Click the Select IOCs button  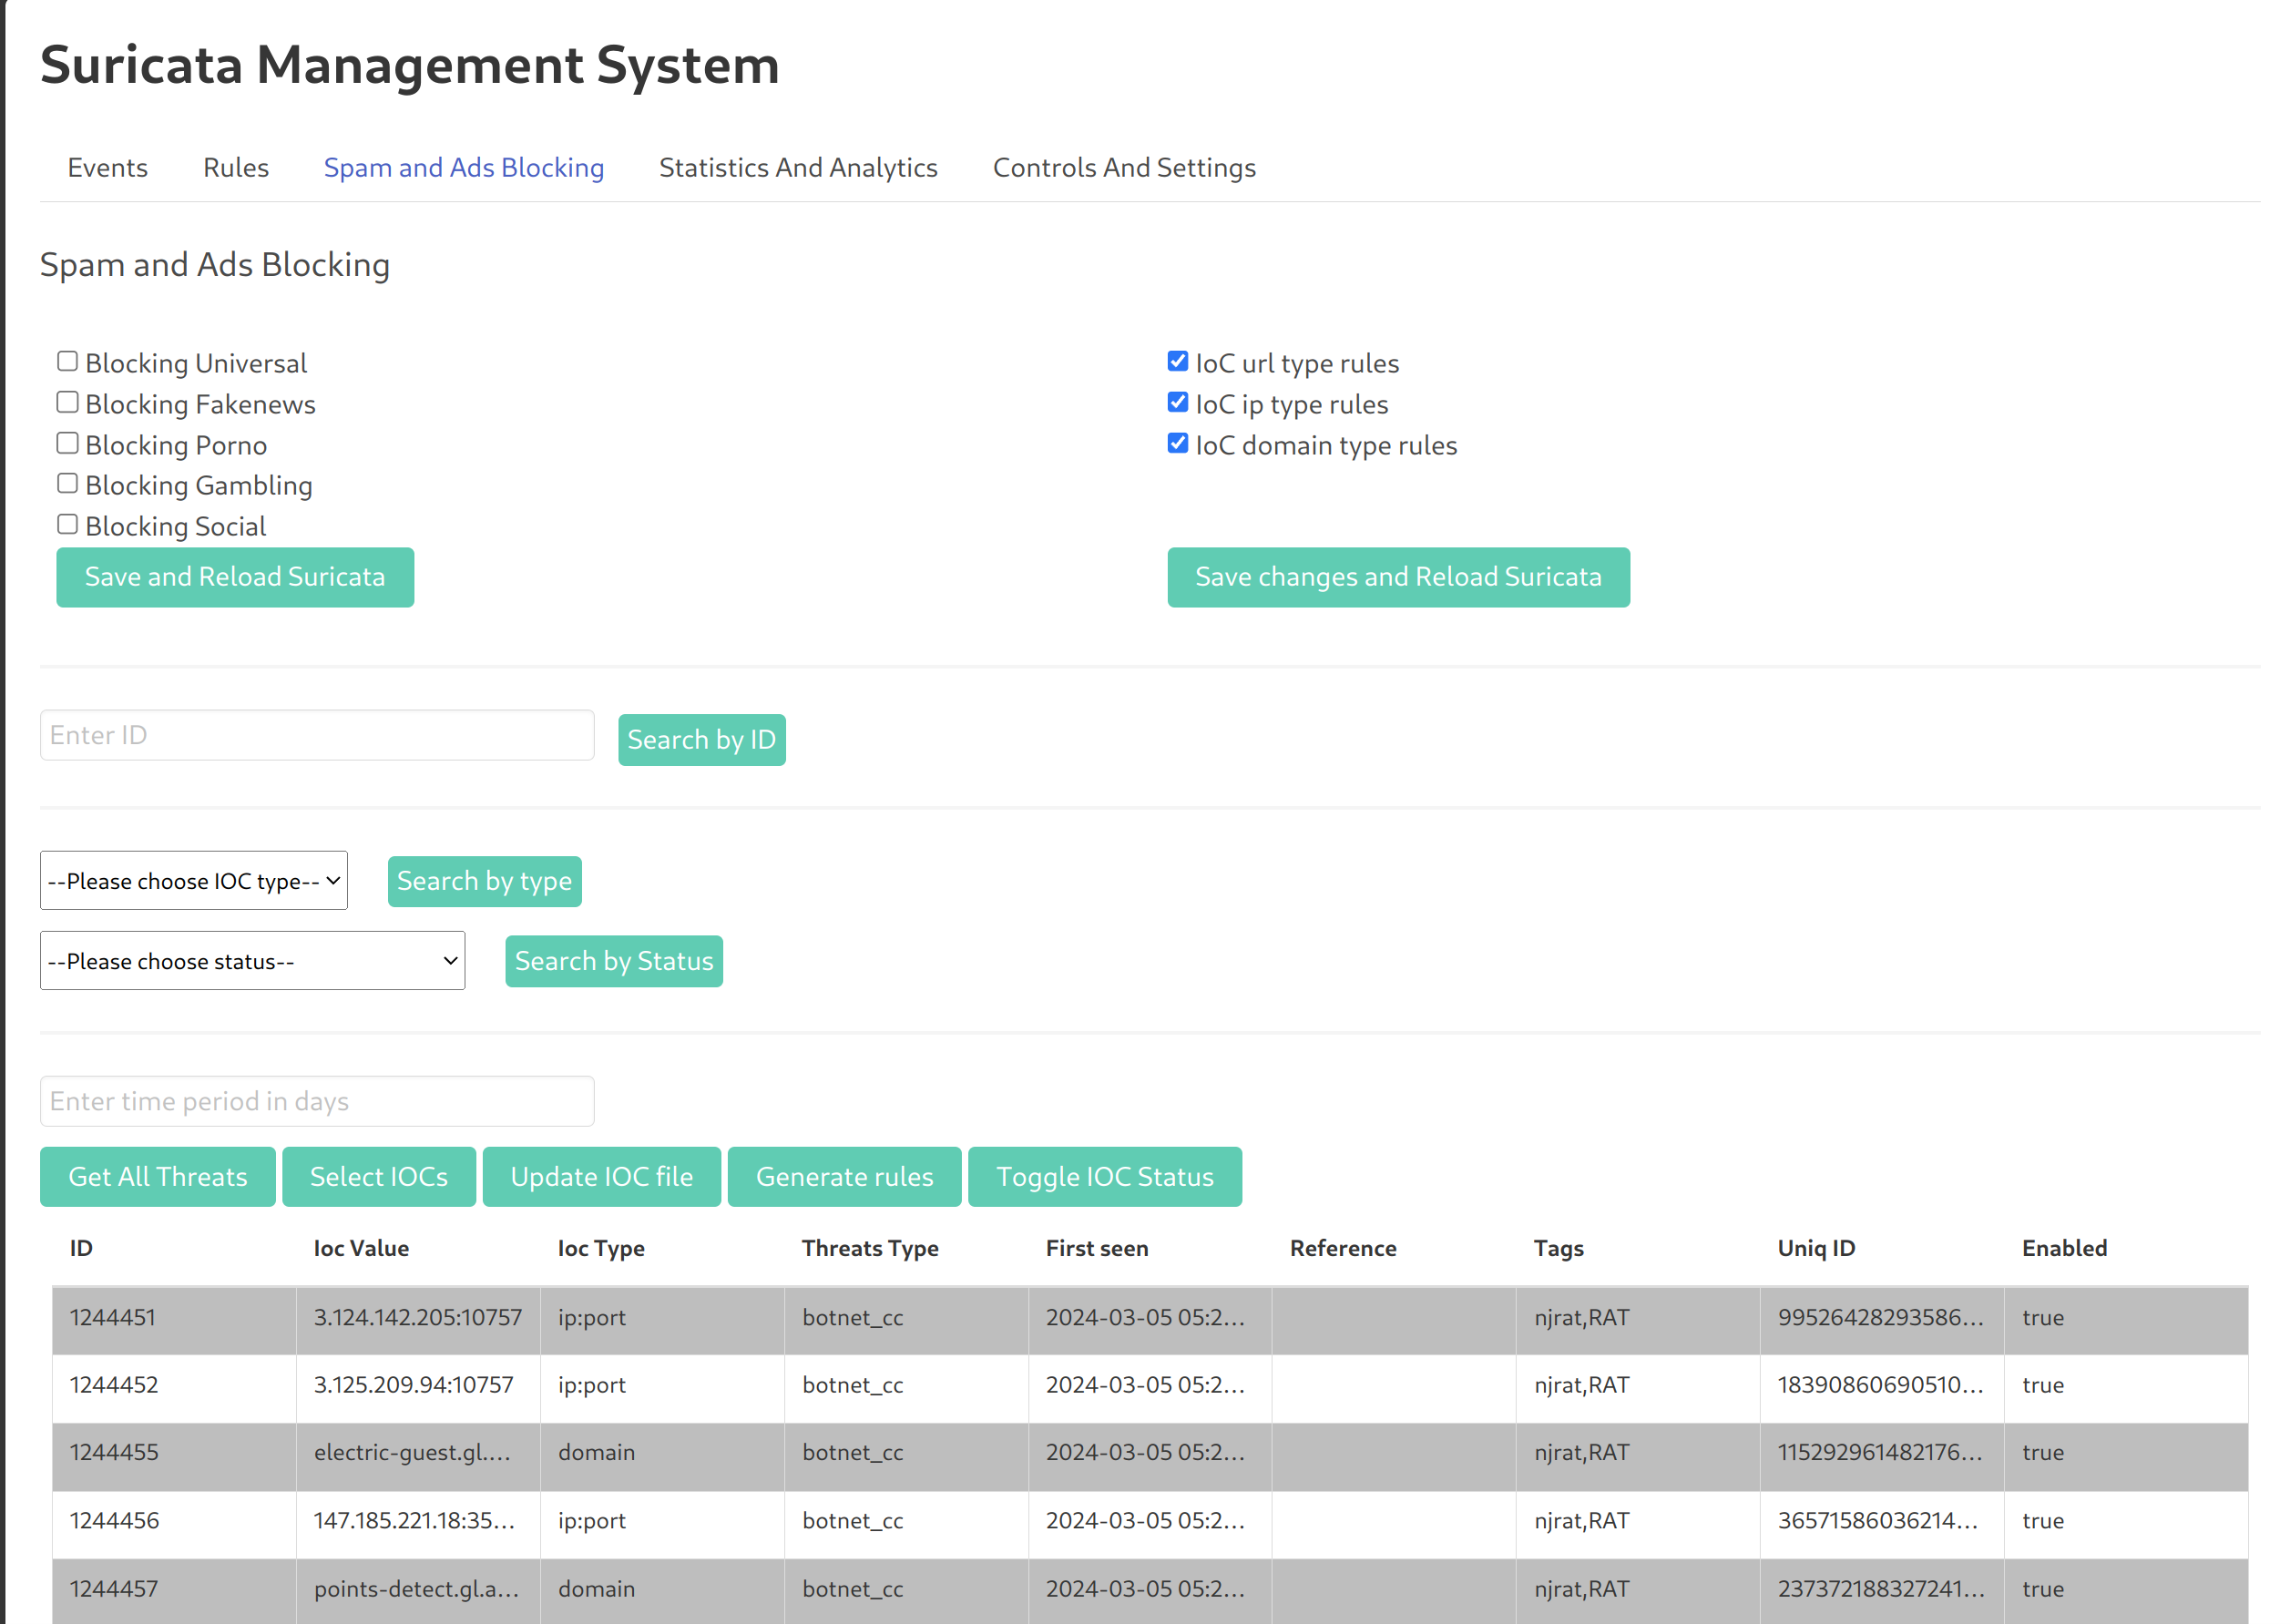[x=379, y=1177]
